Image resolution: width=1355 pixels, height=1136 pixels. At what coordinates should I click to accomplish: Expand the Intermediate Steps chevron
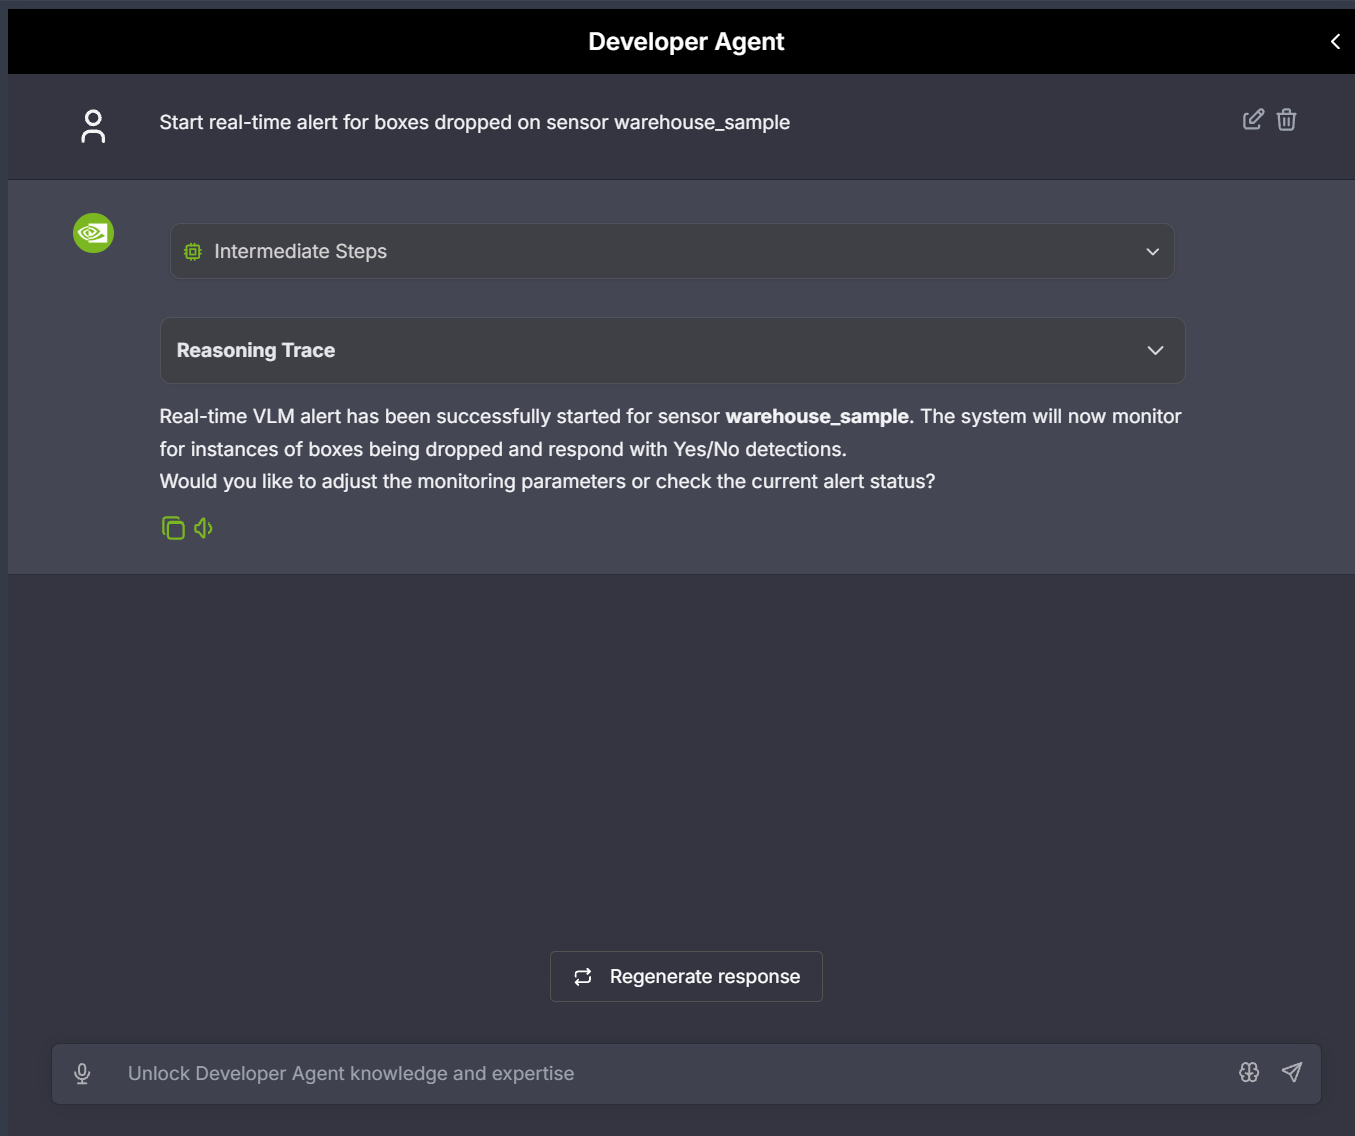(x=1152, y=252)
